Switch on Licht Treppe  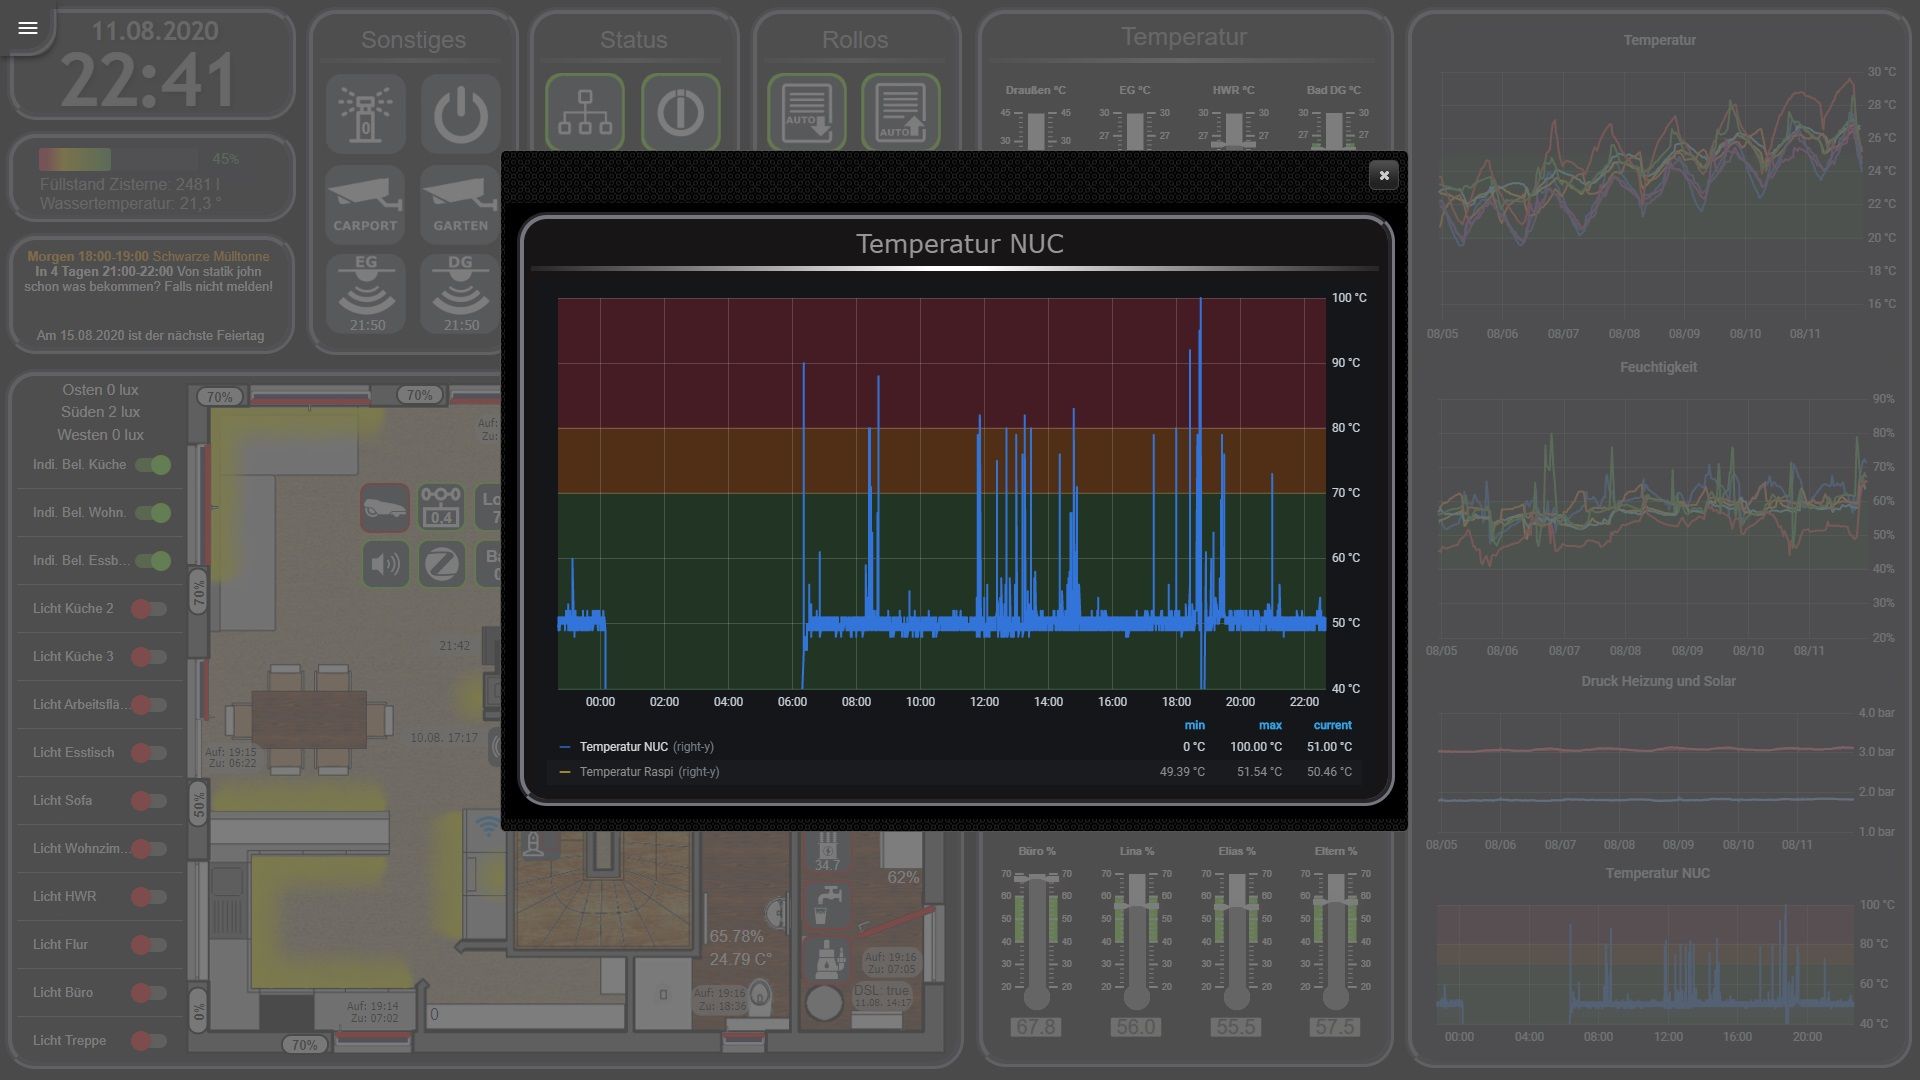149,1041
